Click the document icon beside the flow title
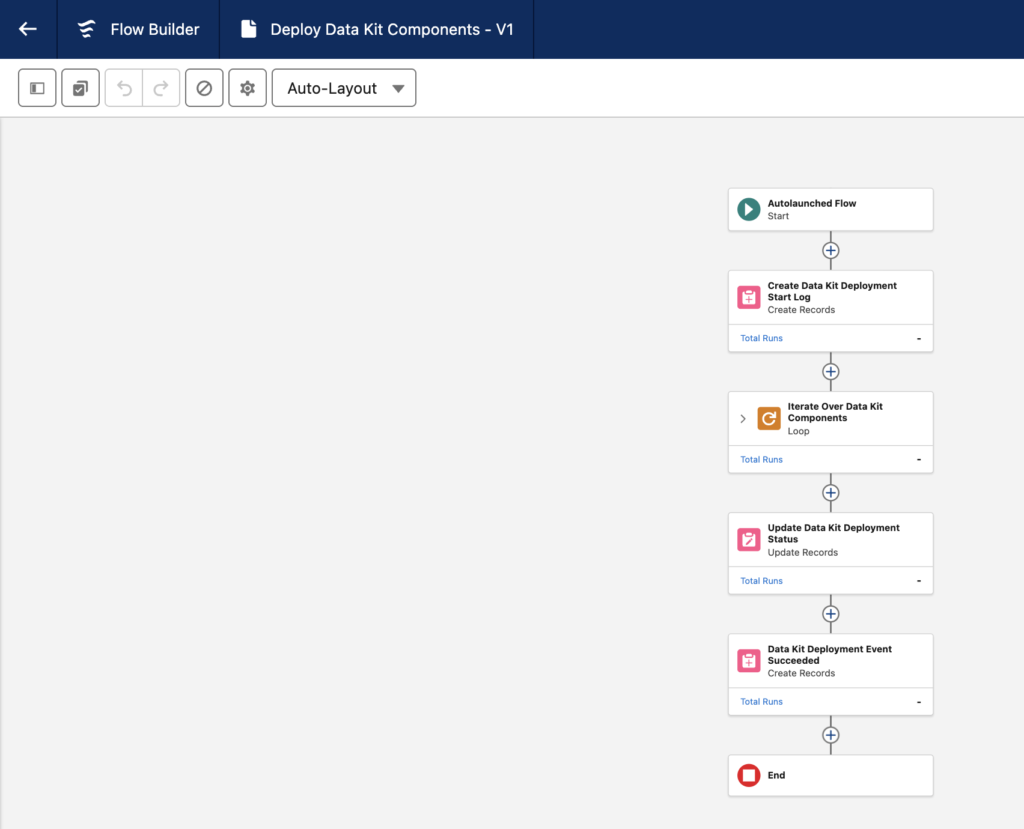The width and height of the screenshot is (1024, 829). [x=247, y=29]
